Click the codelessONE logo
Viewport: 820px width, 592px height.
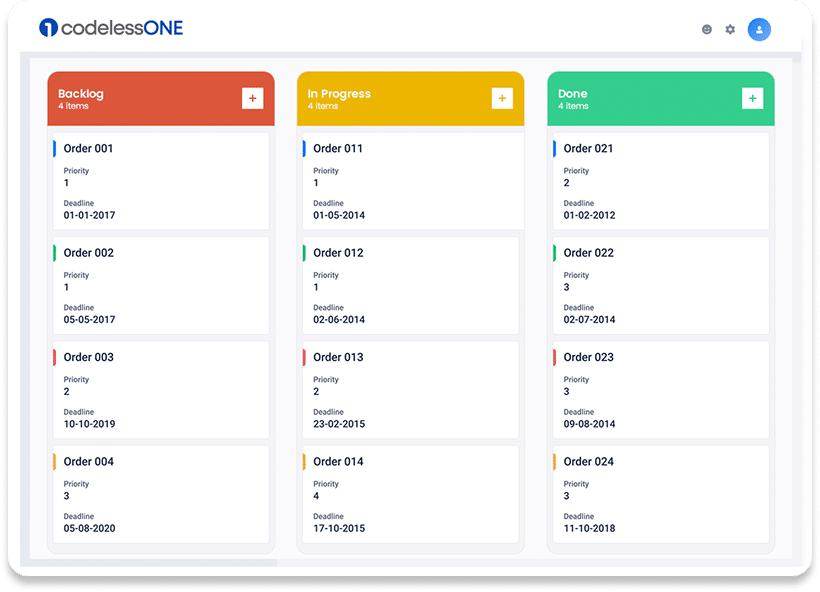pyautogui.click(x=111, y=28)
